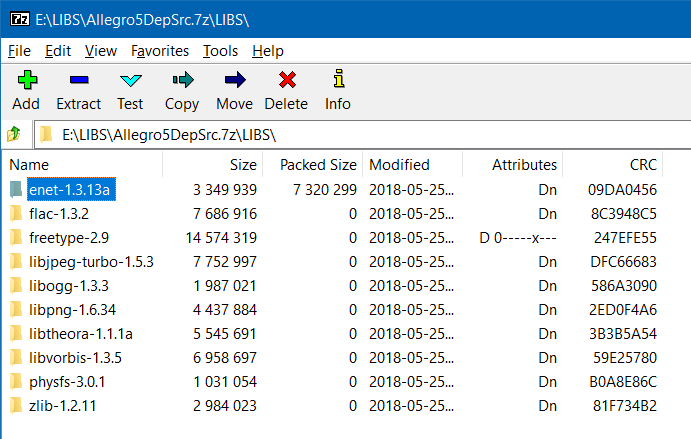Open Info with the yellow i icon

338,80
